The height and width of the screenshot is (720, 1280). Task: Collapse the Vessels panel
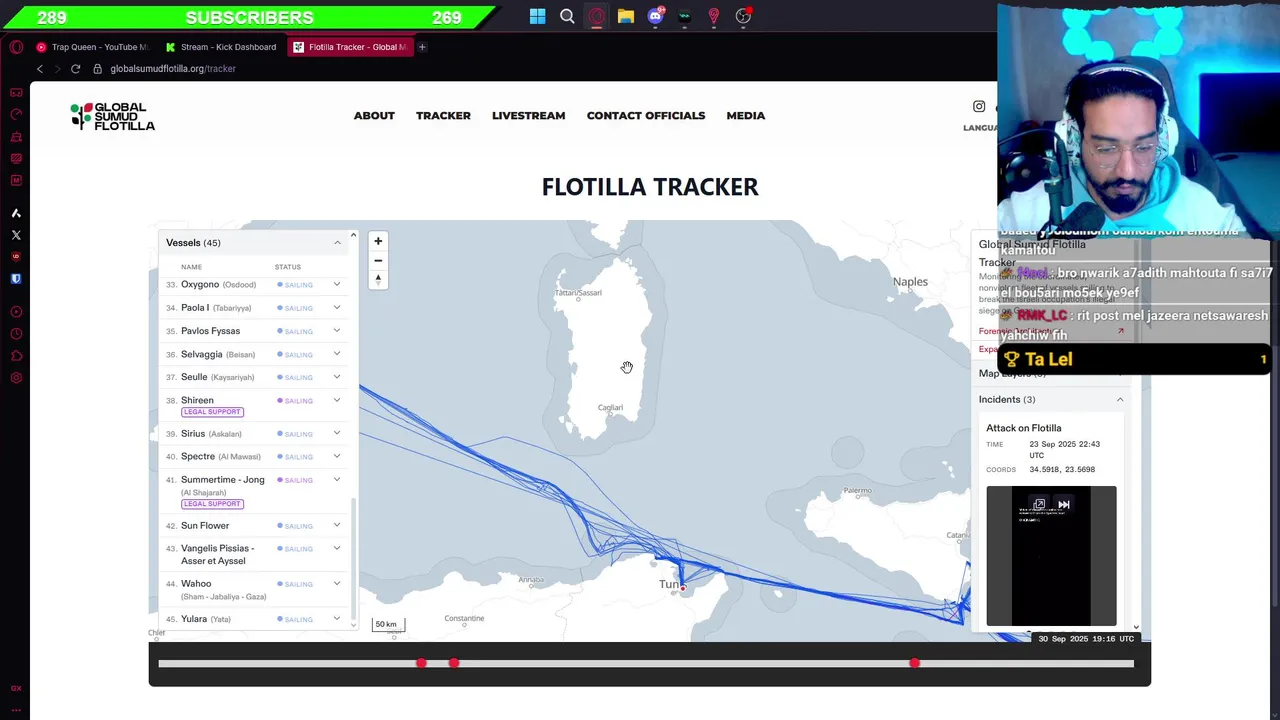point(337,243)
